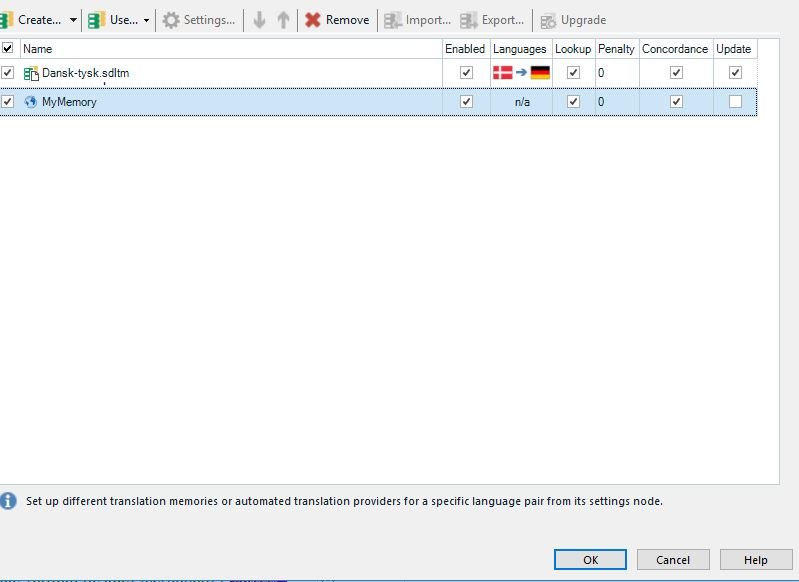Click the Name column header
799x582 pixels.
point(231,49)
